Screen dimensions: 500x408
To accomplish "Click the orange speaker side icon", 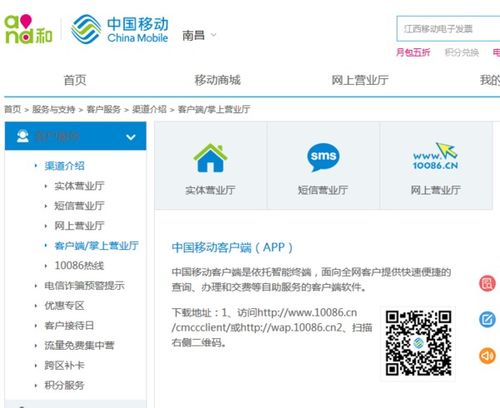I will (487, 355).
